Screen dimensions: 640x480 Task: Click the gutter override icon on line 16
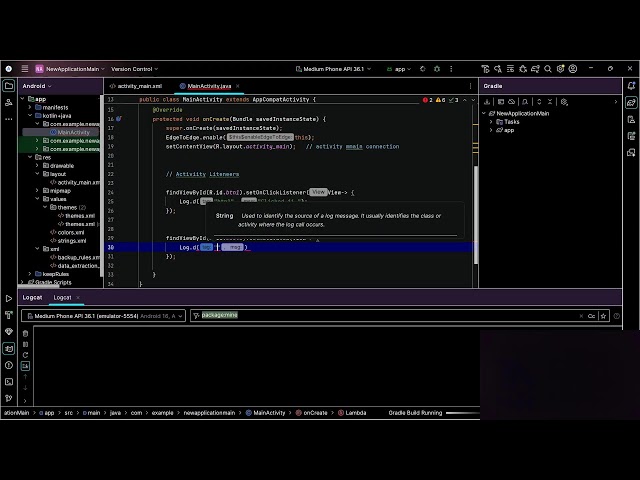119,119
